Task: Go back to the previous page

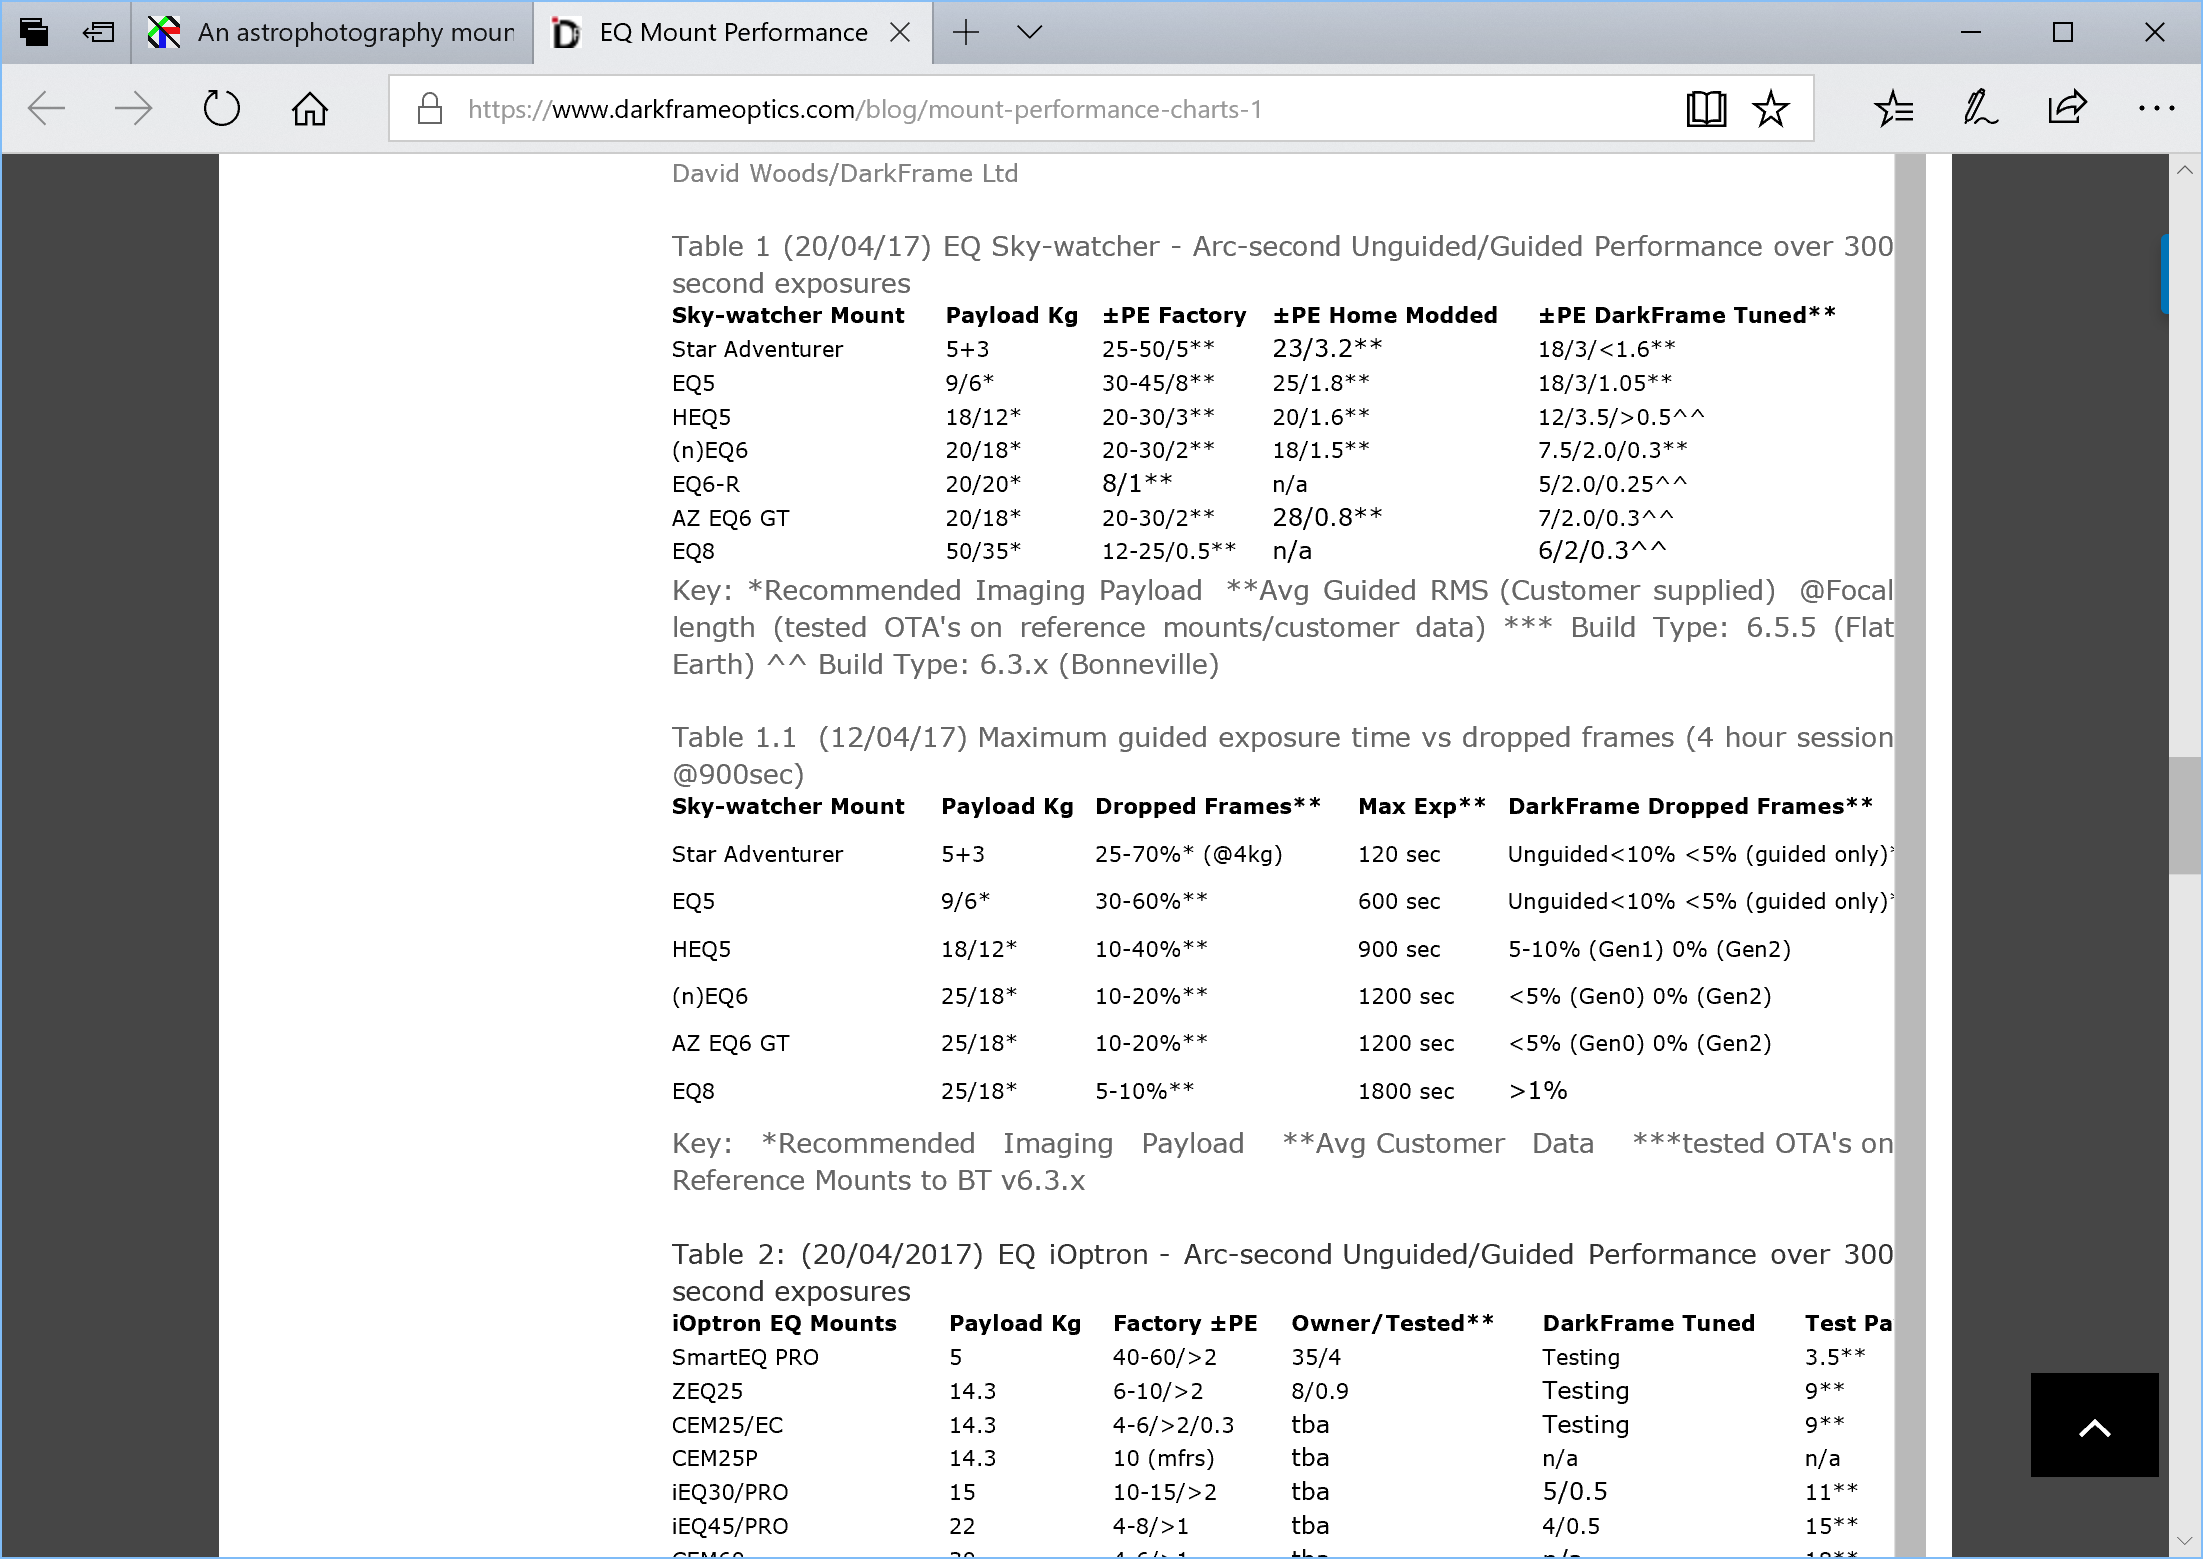Action: tap(46, 108)
